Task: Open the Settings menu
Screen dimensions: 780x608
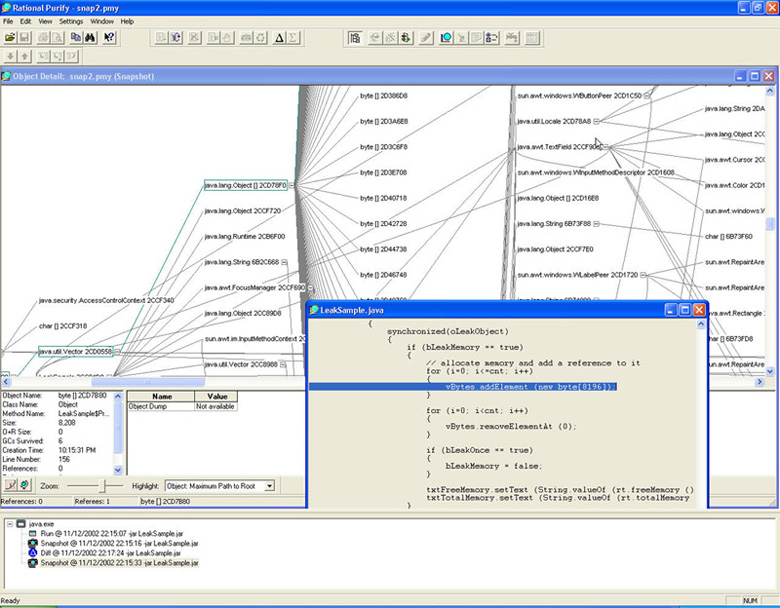Action: point(71,21)
